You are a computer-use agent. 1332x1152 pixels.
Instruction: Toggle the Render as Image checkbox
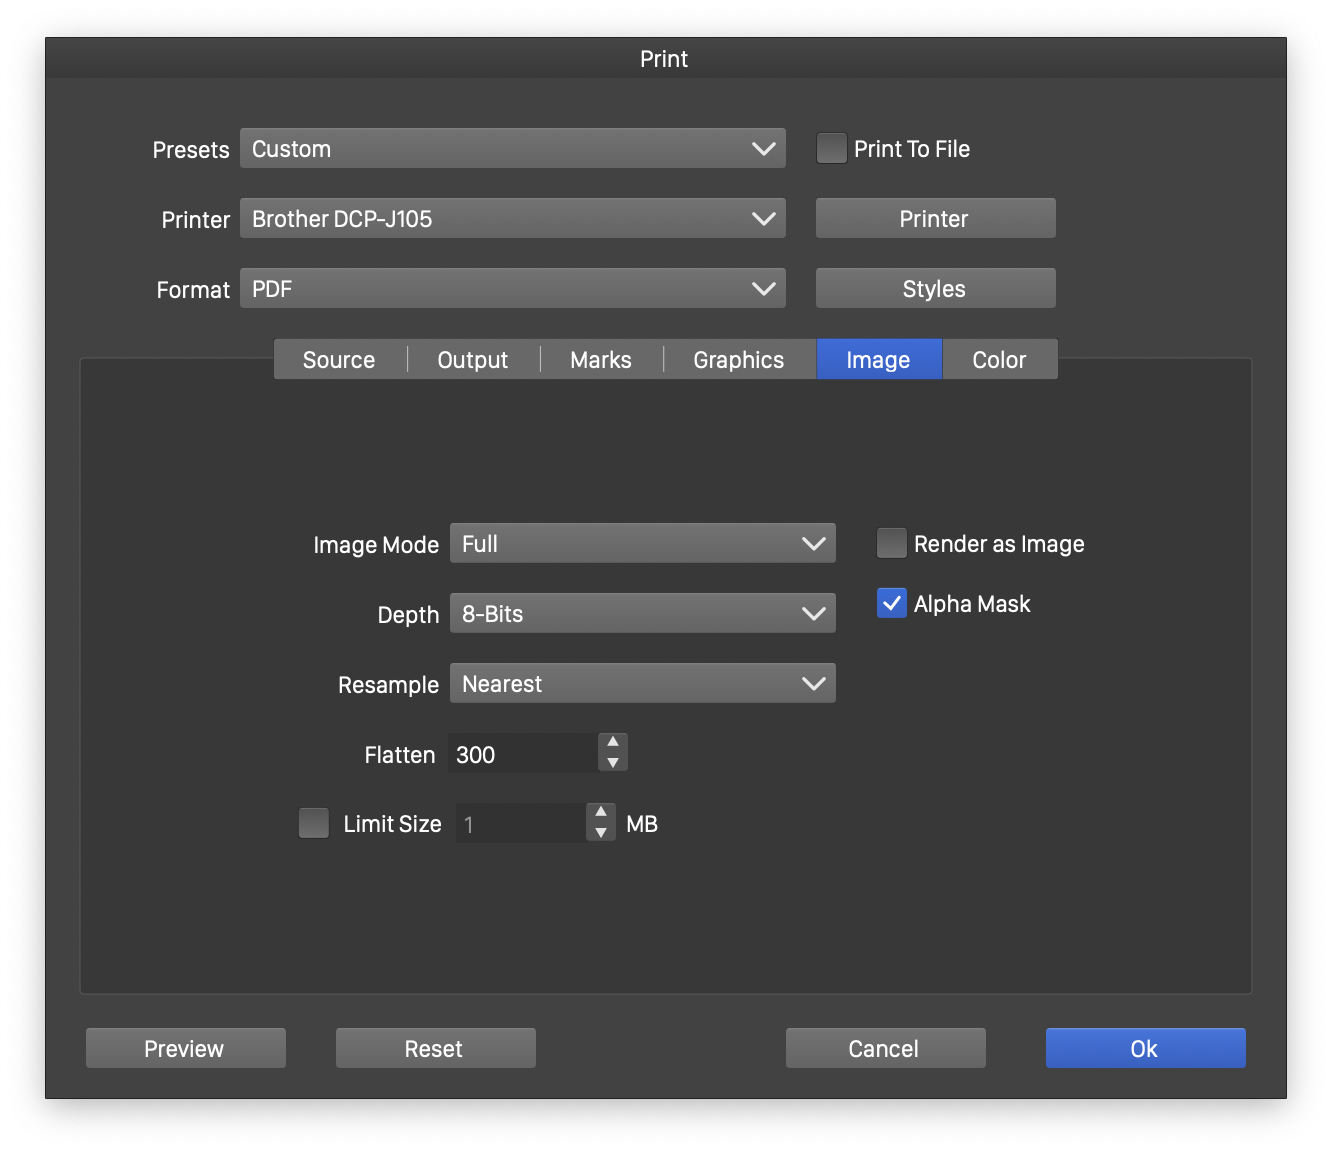click(x=892, y=544)
